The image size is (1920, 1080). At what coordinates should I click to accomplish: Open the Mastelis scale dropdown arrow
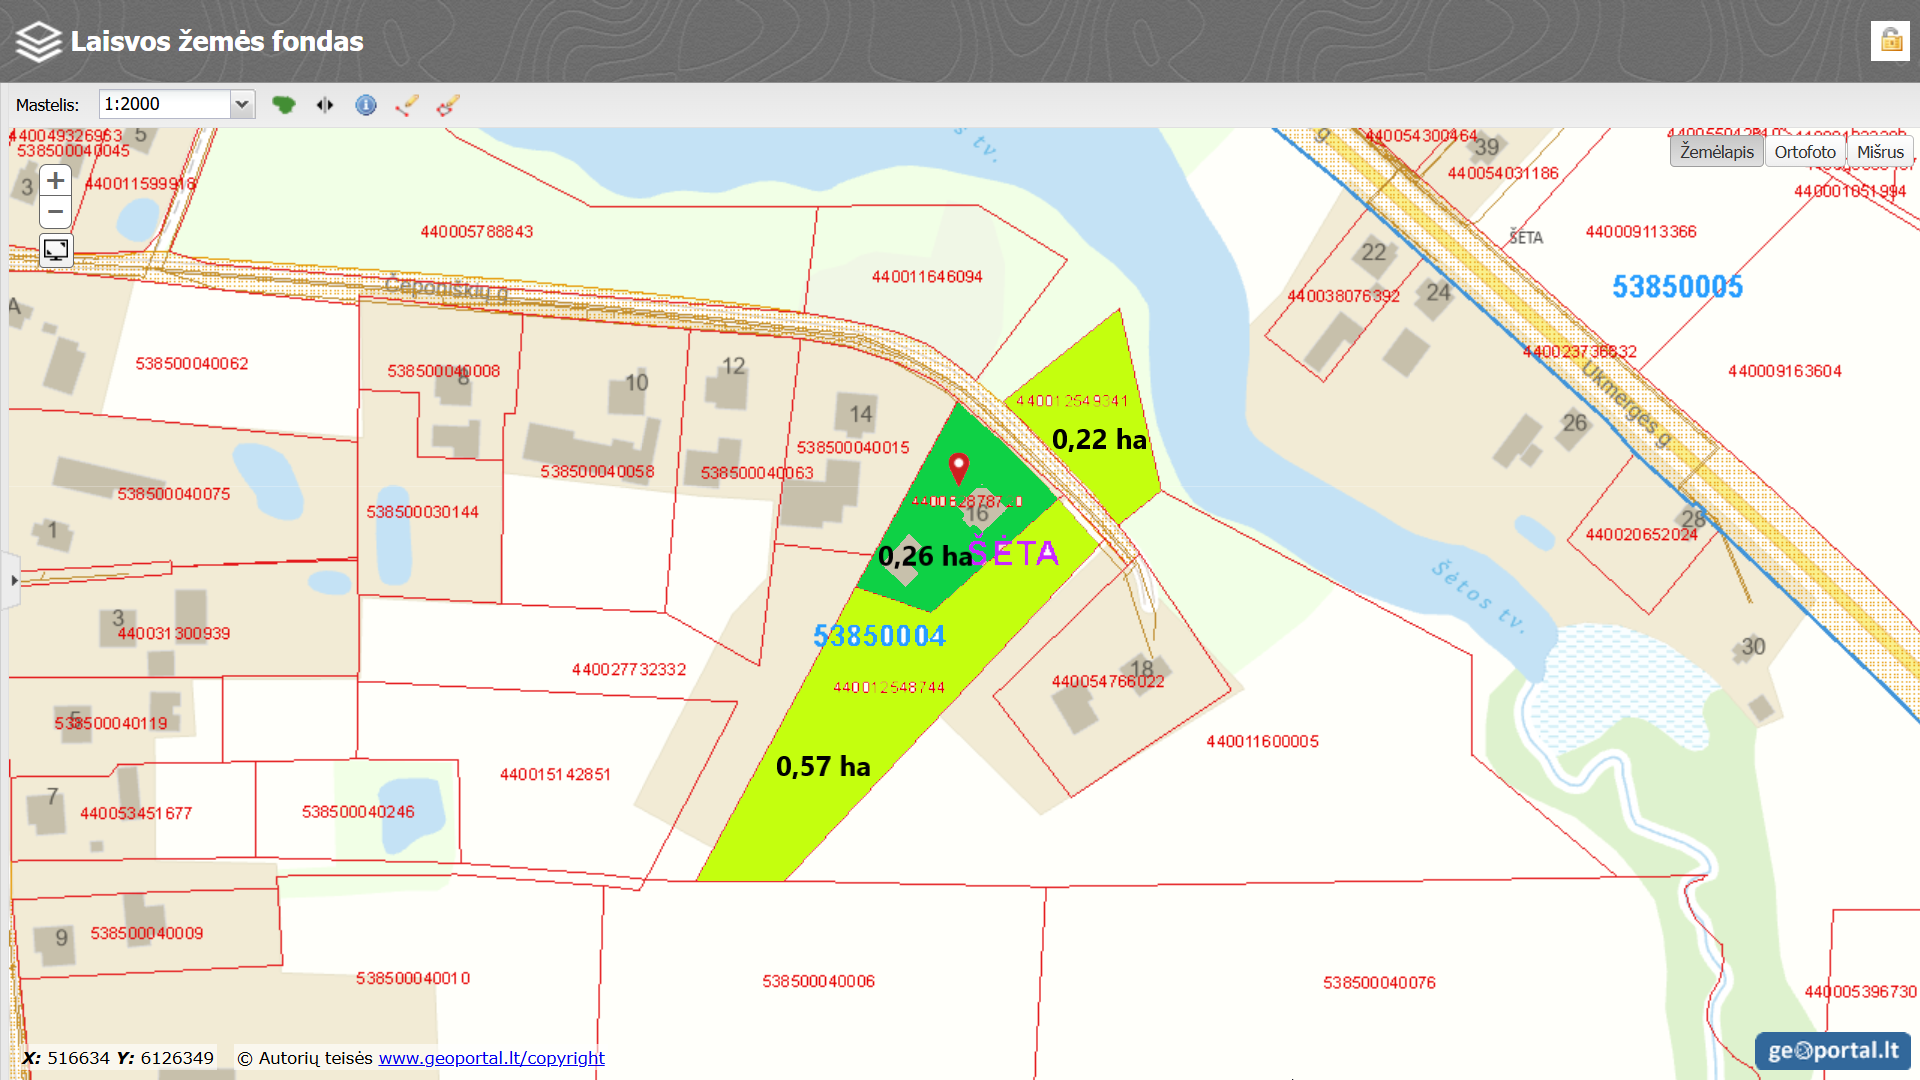242,104
